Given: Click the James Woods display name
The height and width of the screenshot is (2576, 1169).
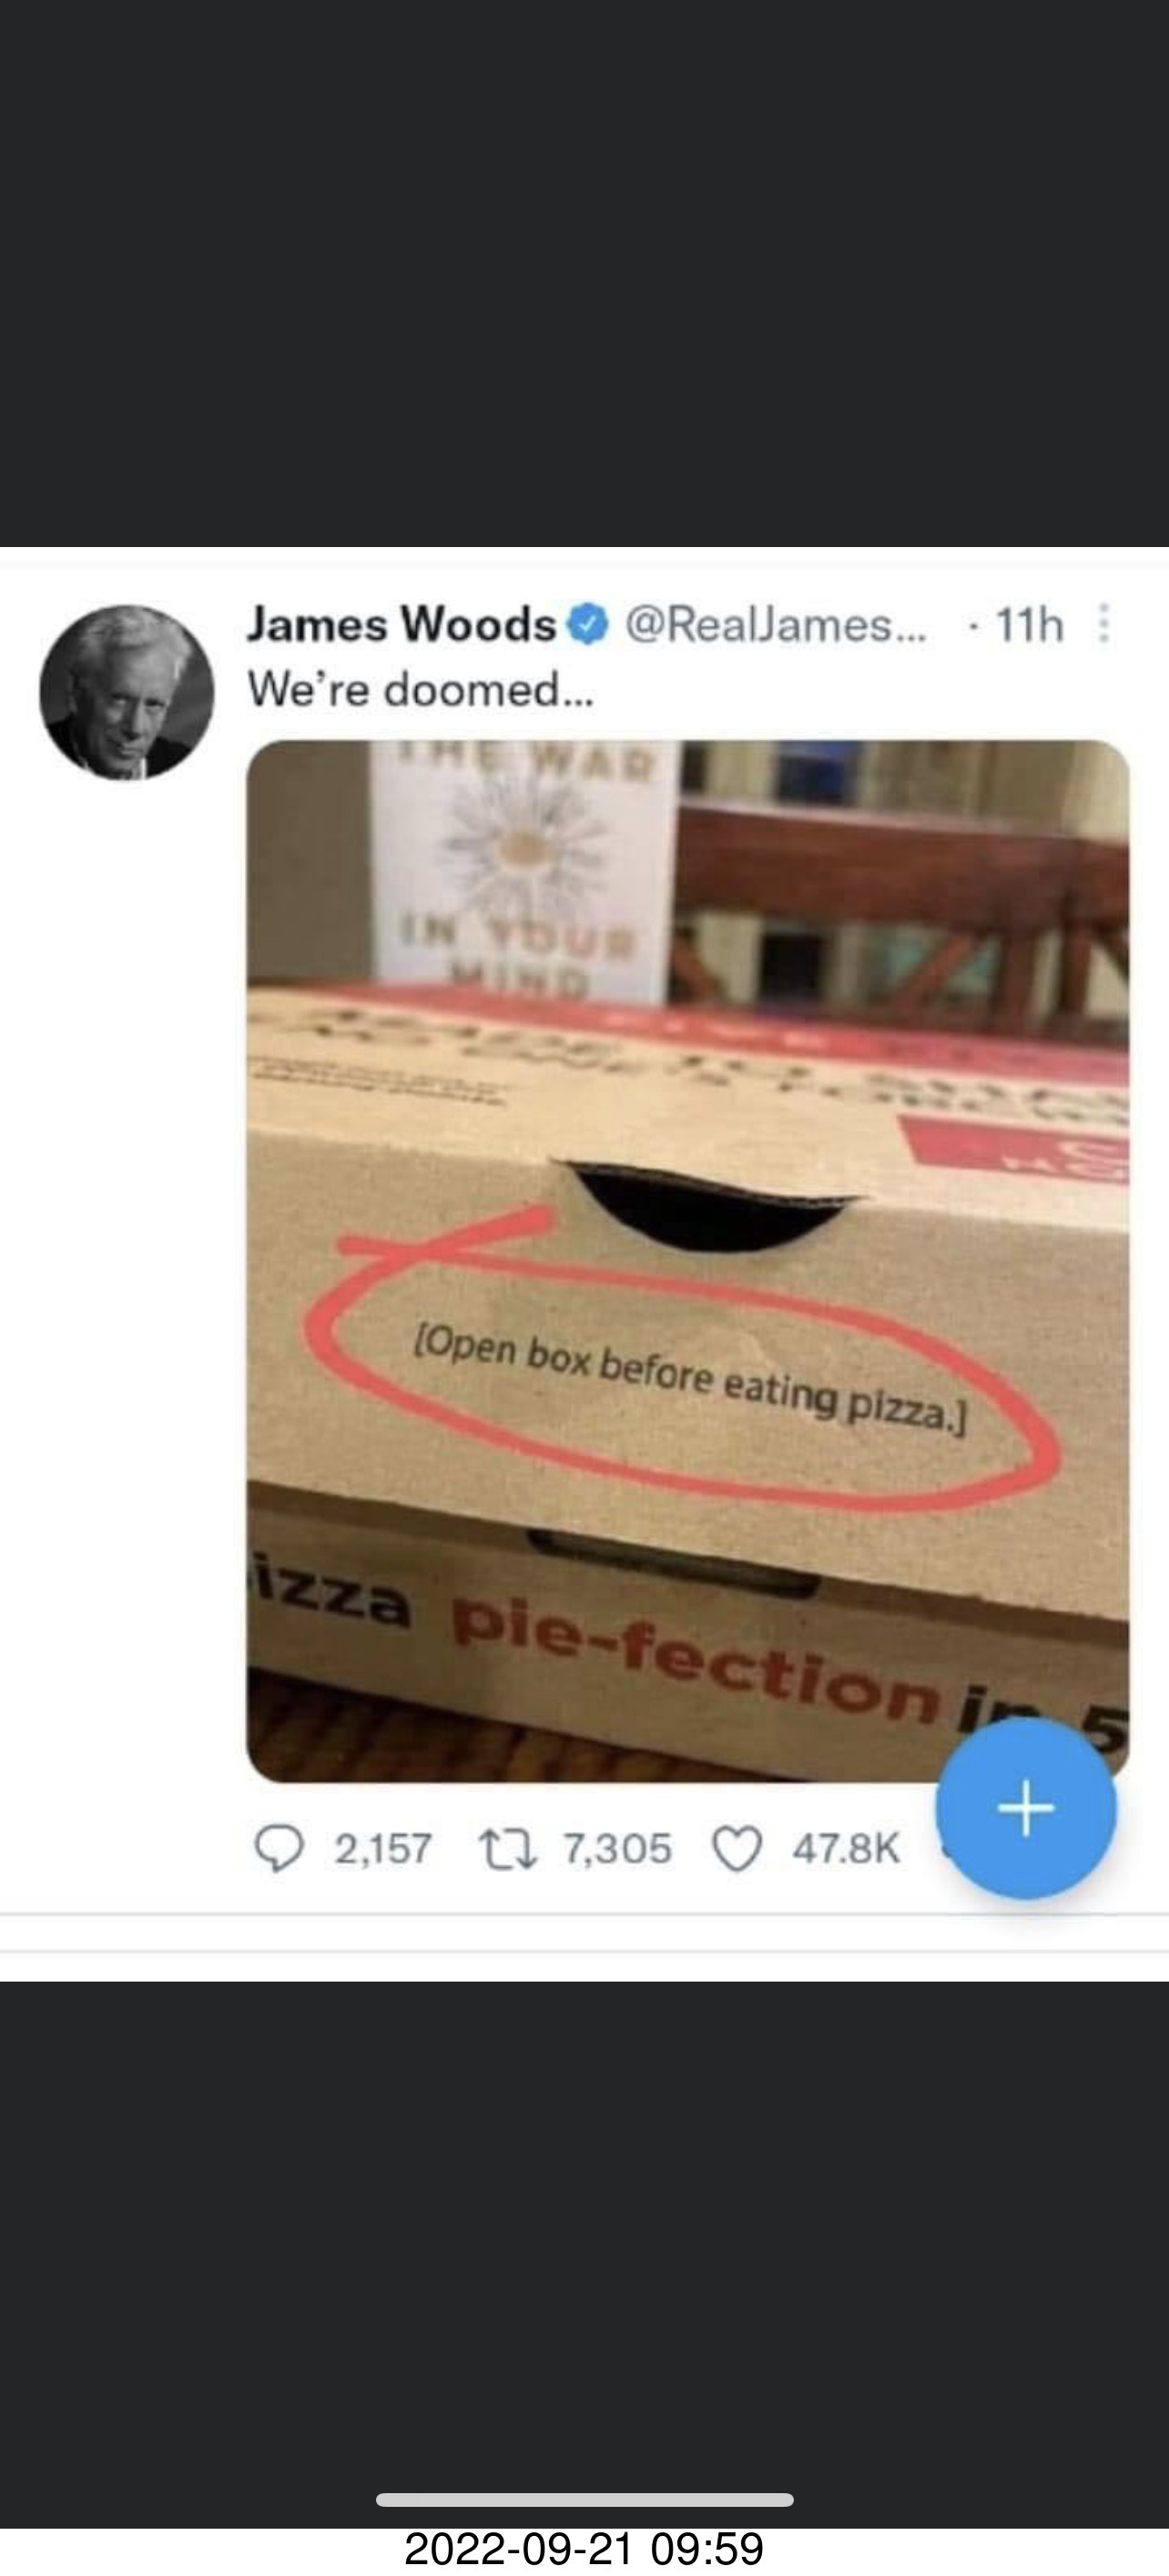Looking at the screenshot, I should point(400,625).
